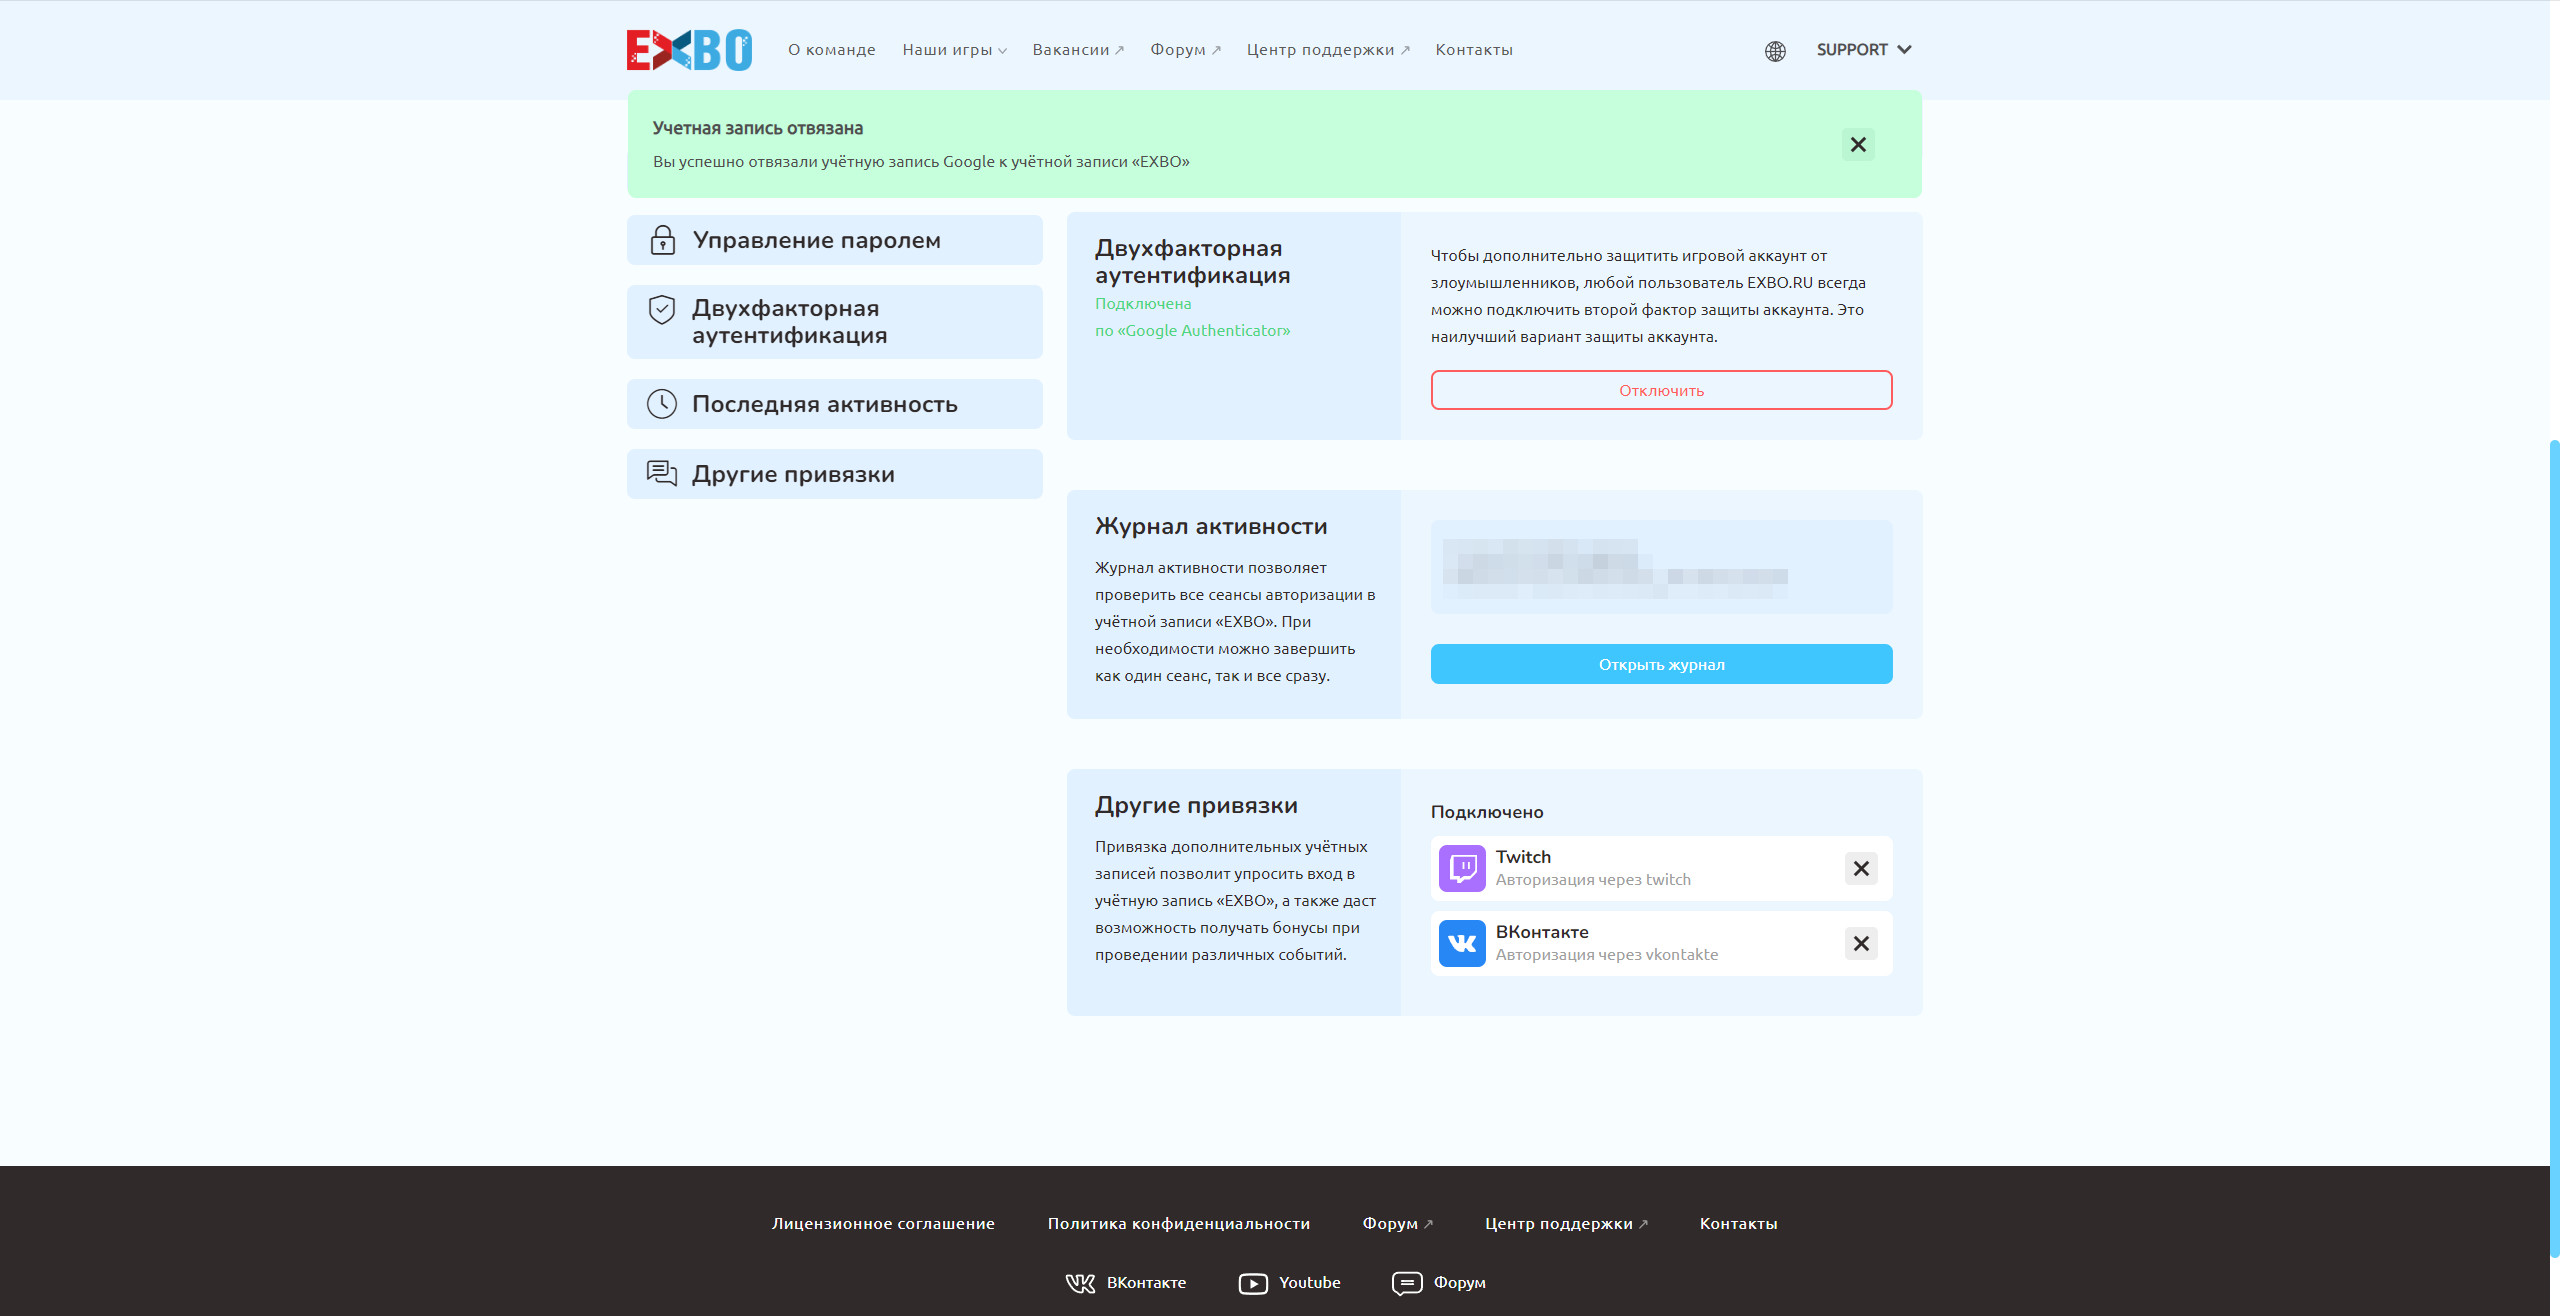
Task: Click the Twitch logo icon in other bindings
Action: [1460, 868]
